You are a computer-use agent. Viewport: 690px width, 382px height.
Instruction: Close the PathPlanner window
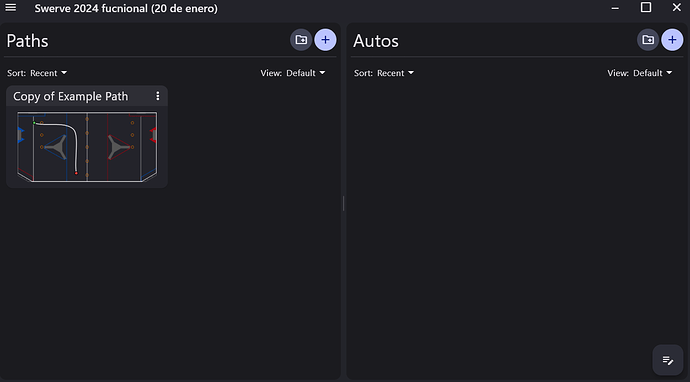676,7
